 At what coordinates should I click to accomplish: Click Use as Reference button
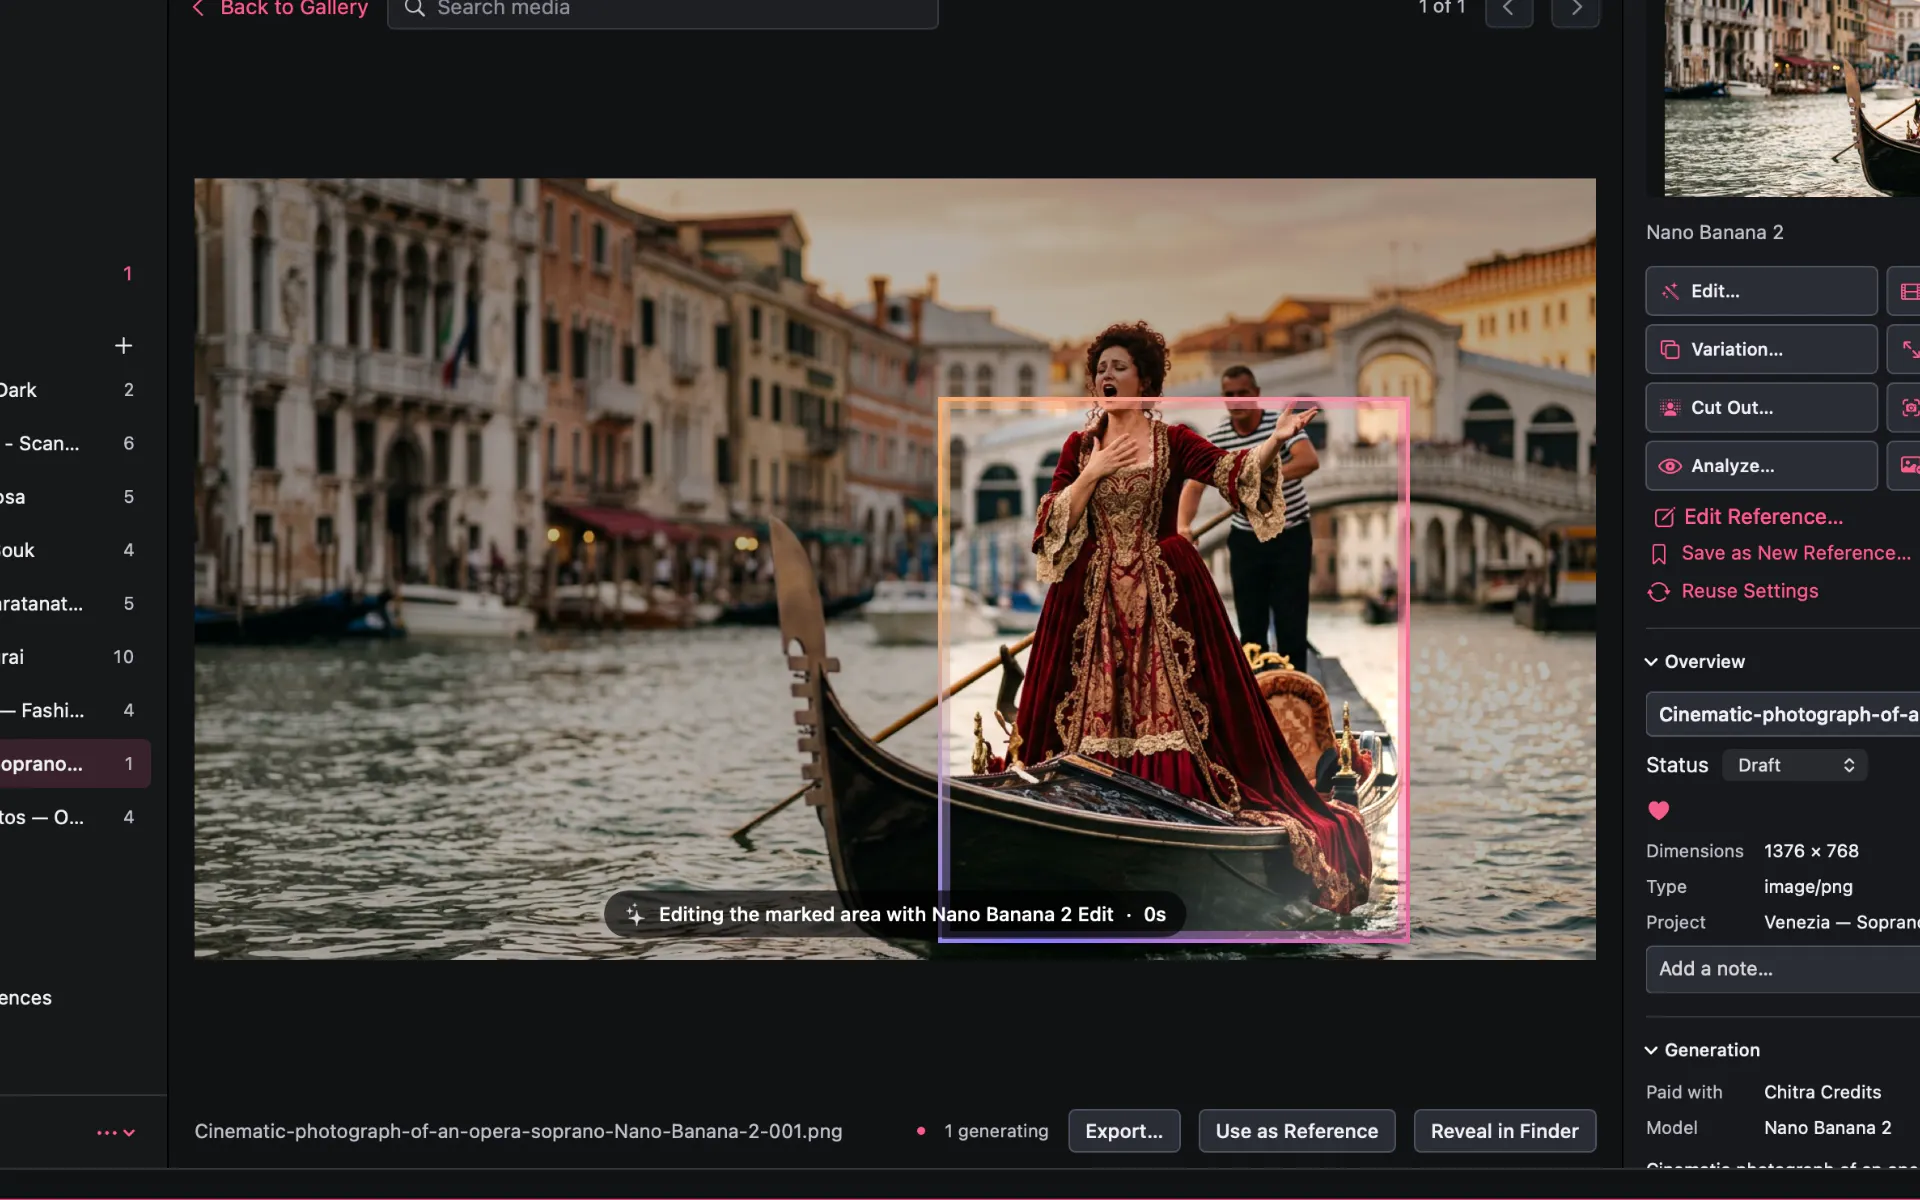[1297, 1131]
